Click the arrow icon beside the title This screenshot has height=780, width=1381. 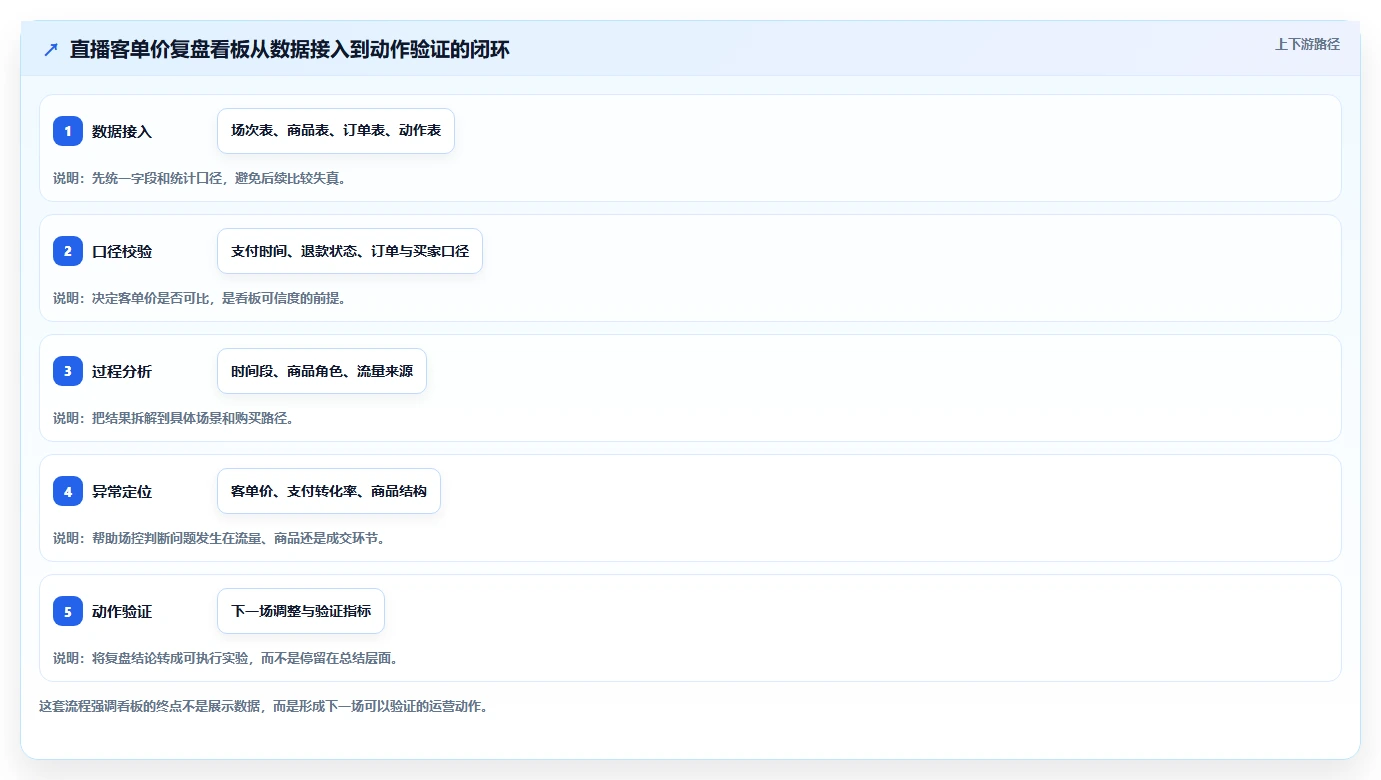point(51,50)
